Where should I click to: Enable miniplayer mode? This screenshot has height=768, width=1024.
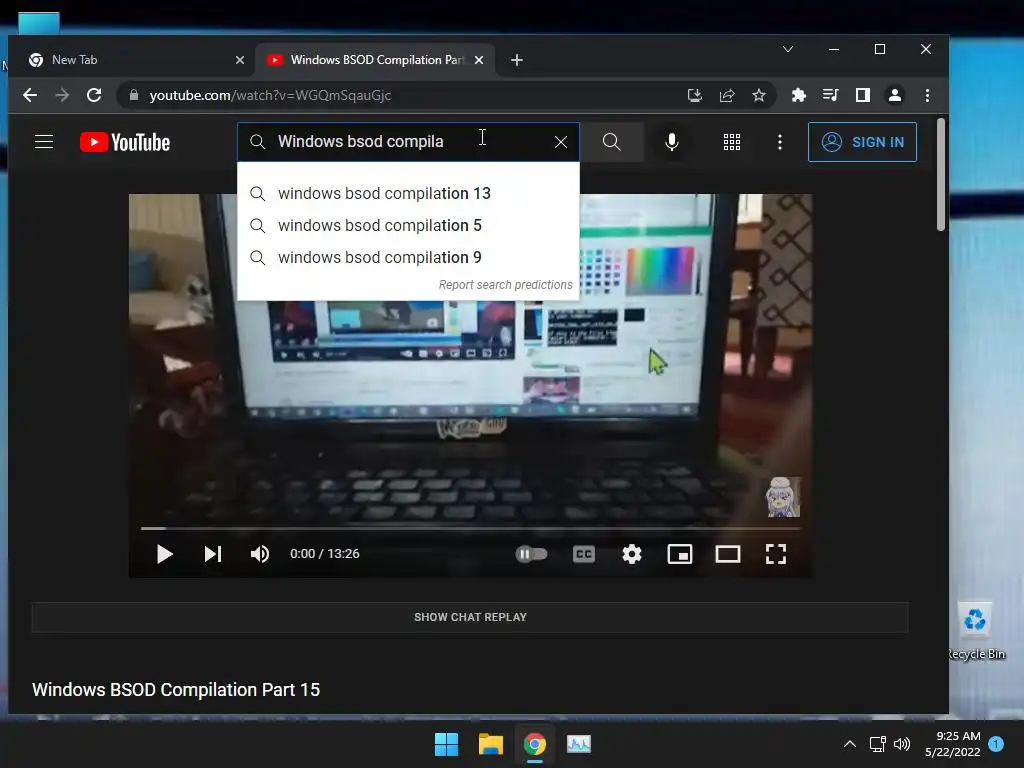tap(680, 554)
